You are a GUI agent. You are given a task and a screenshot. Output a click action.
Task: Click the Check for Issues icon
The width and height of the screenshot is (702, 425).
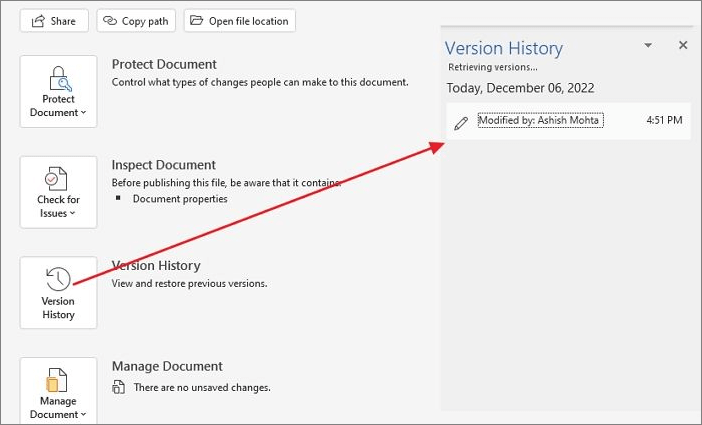tap(58, 179)
